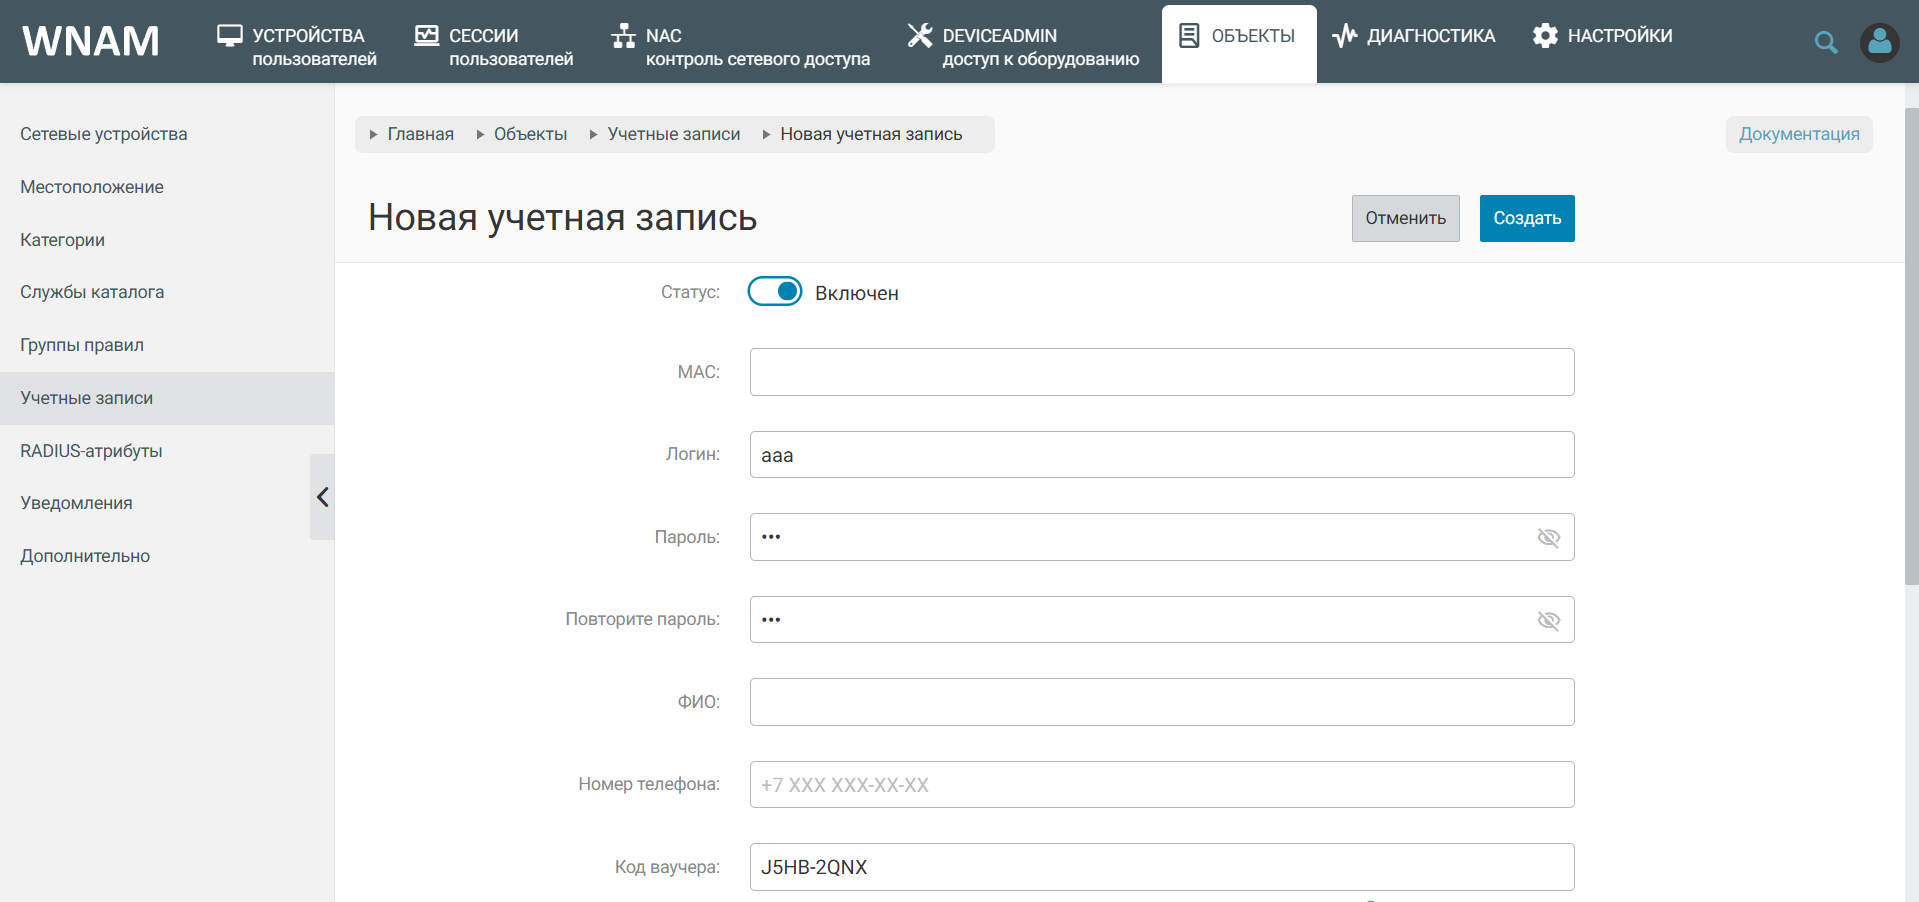Toggle the Статус switch off

coord(775,291)
